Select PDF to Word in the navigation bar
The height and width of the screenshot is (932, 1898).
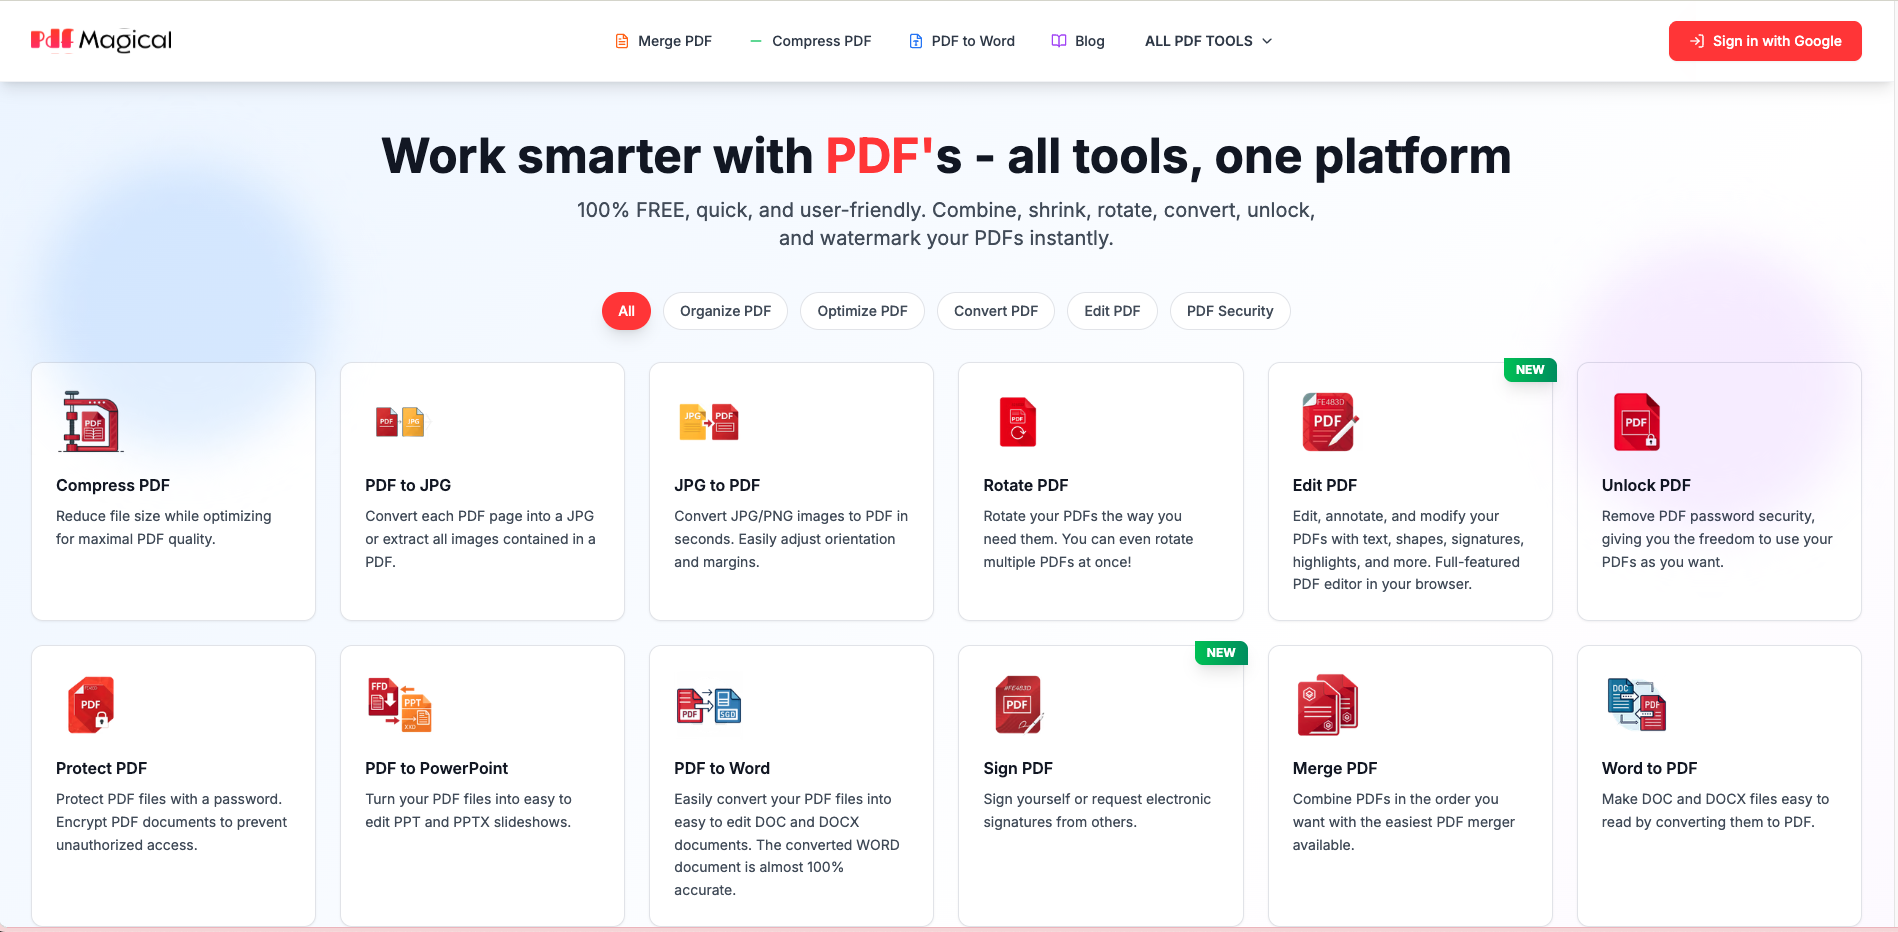(x=961, y=41)
